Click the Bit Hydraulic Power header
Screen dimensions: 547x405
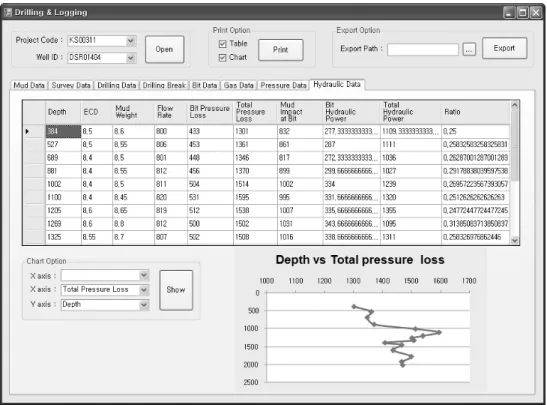[351, 112]
